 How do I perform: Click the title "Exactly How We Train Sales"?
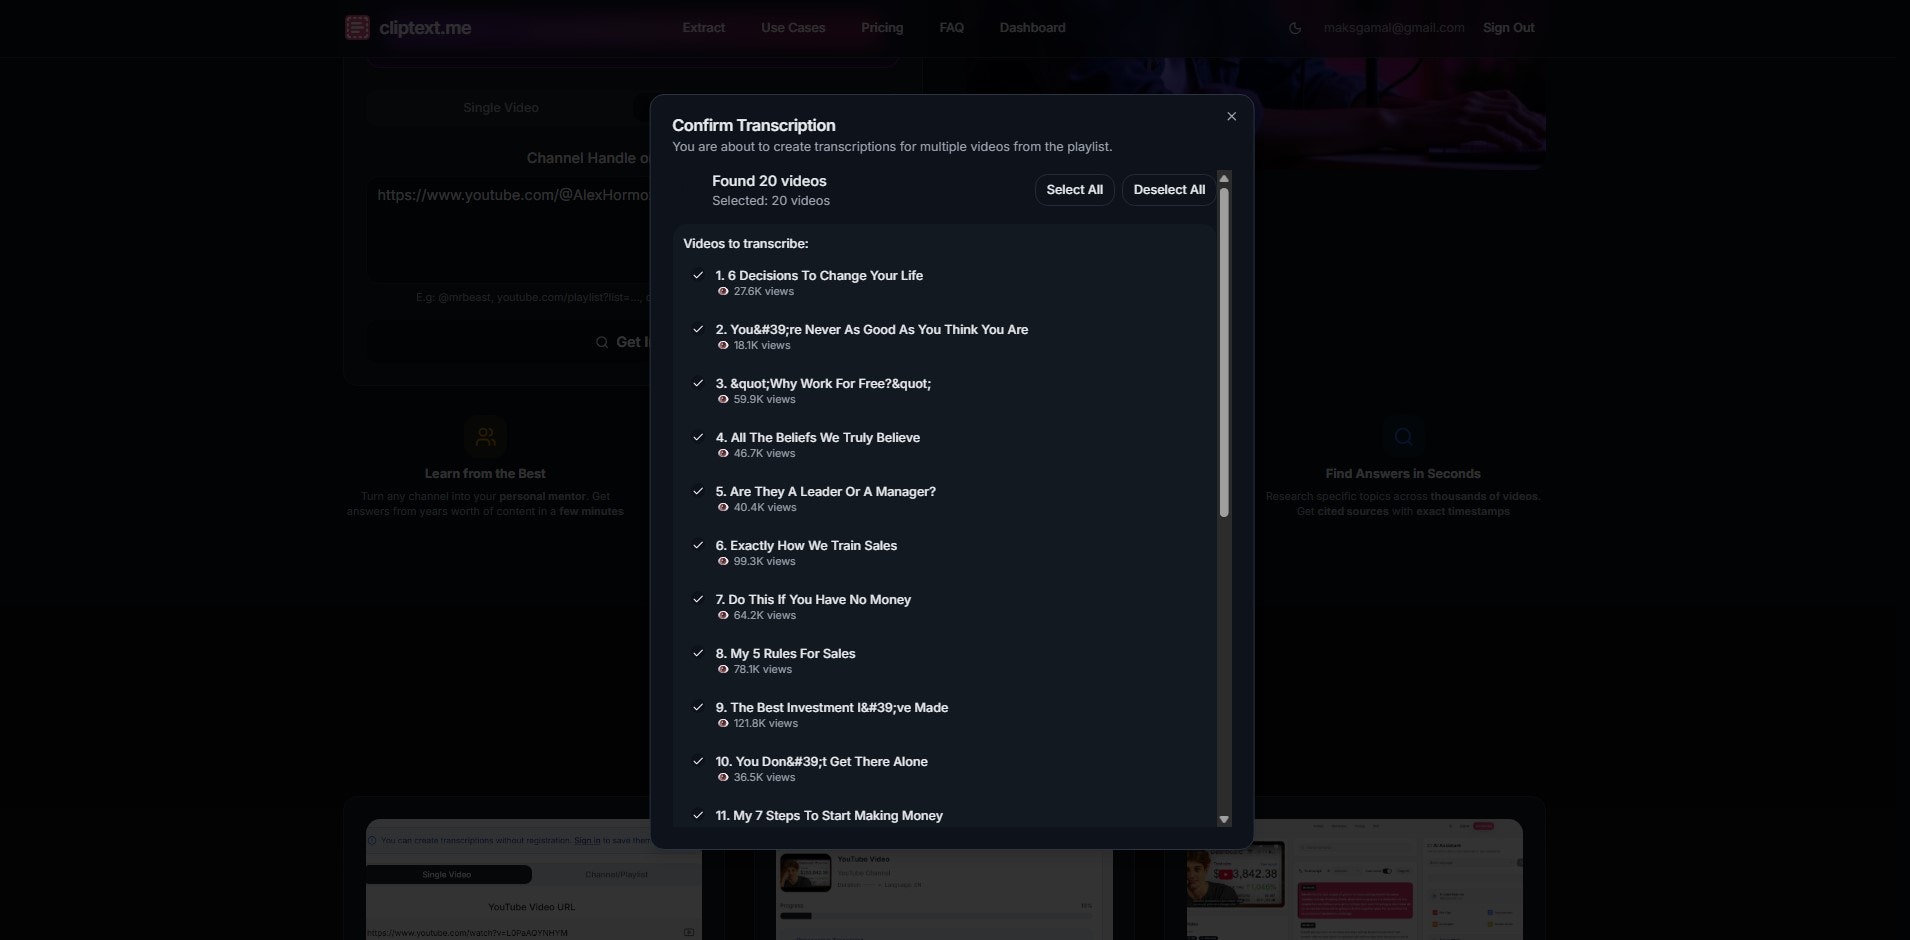[814, 545]
